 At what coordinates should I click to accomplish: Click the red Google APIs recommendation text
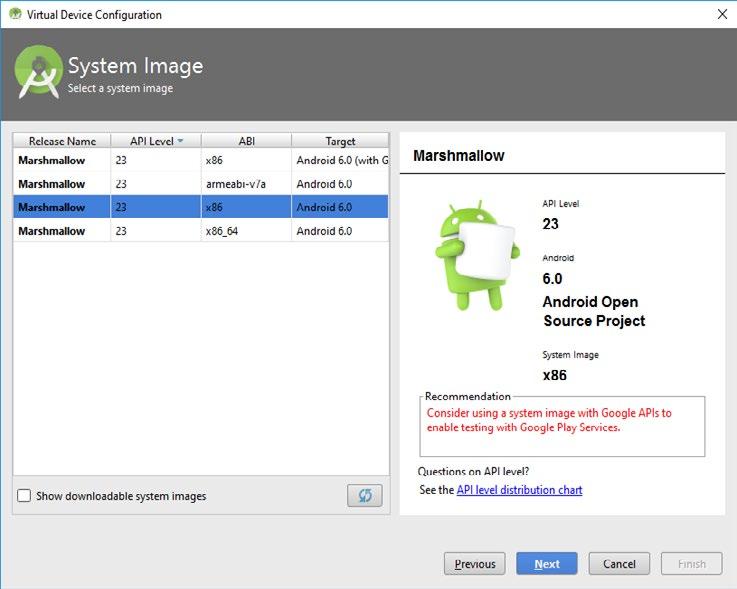[549, 420]
